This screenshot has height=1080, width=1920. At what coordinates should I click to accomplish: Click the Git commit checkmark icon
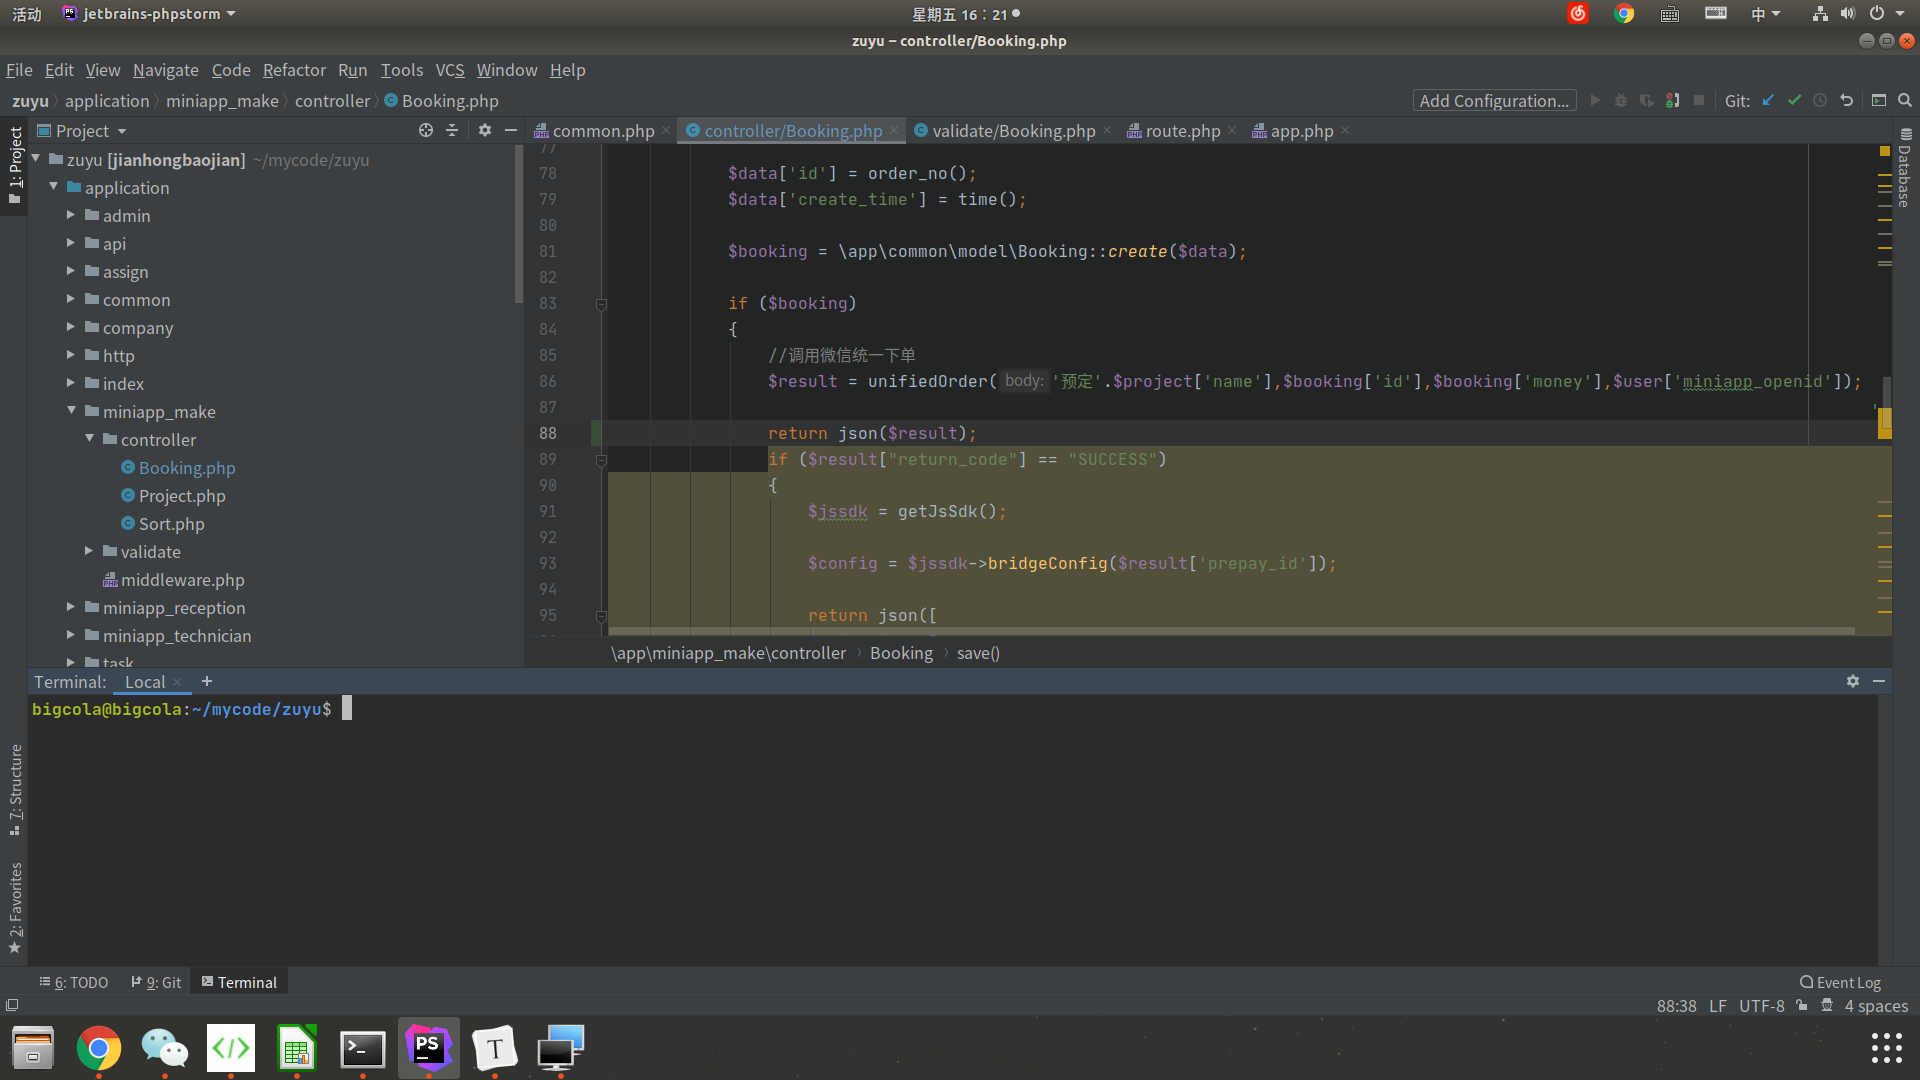[1794, 101]
